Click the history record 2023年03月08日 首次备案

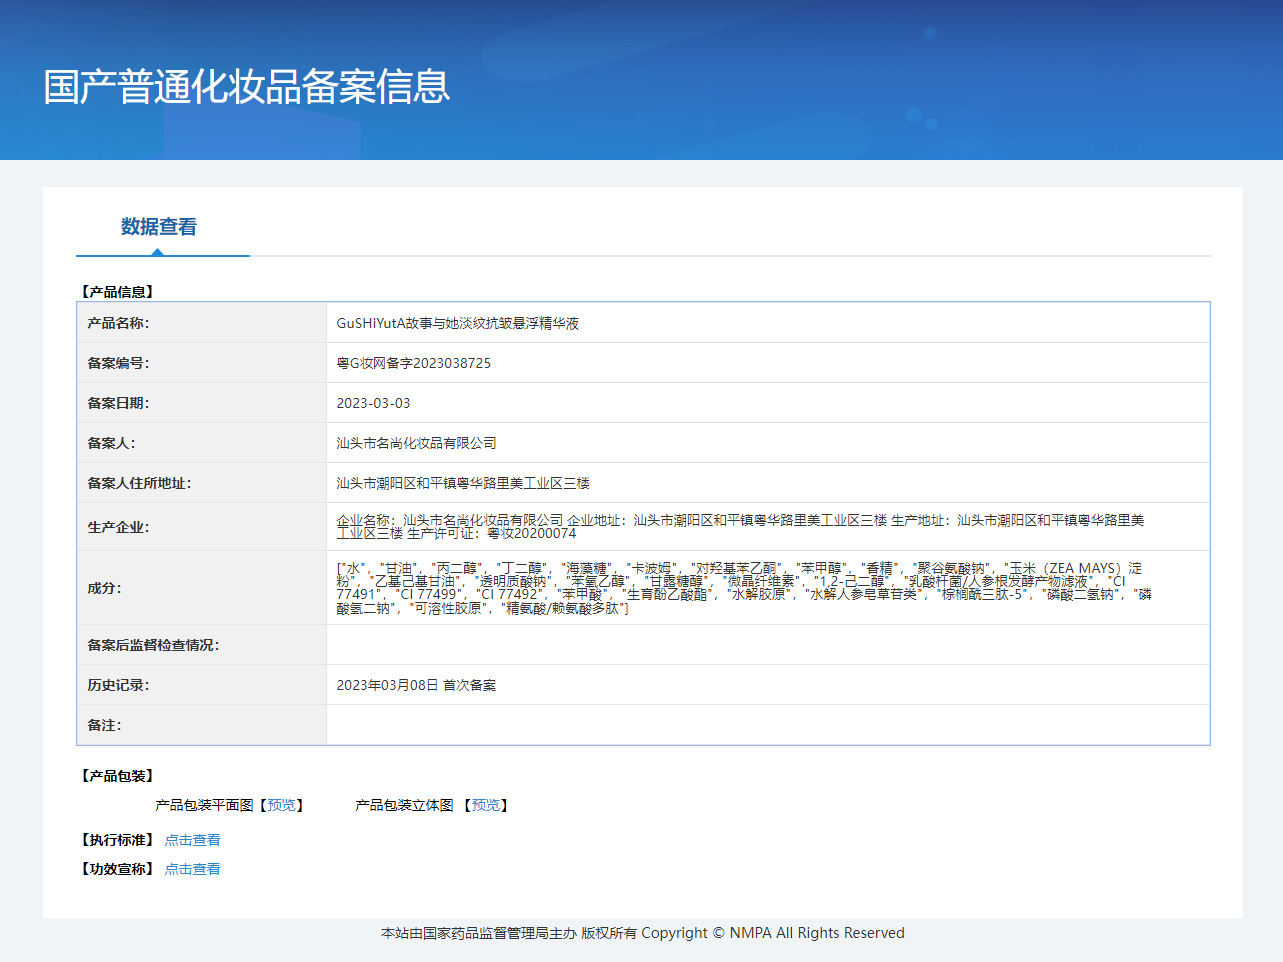[x=416, y=685]
